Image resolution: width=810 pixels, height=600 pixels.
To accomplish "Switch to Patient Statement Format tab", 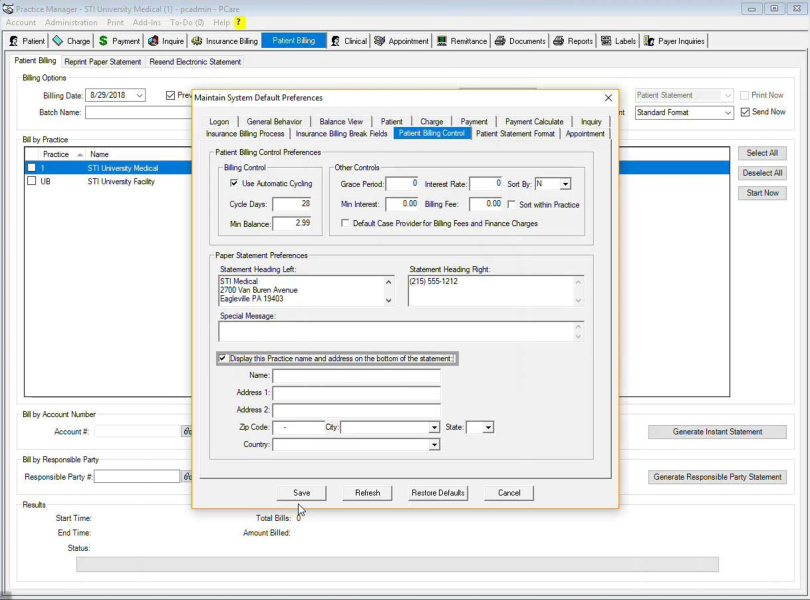I will pyautogui.click(x=515, y=133).
